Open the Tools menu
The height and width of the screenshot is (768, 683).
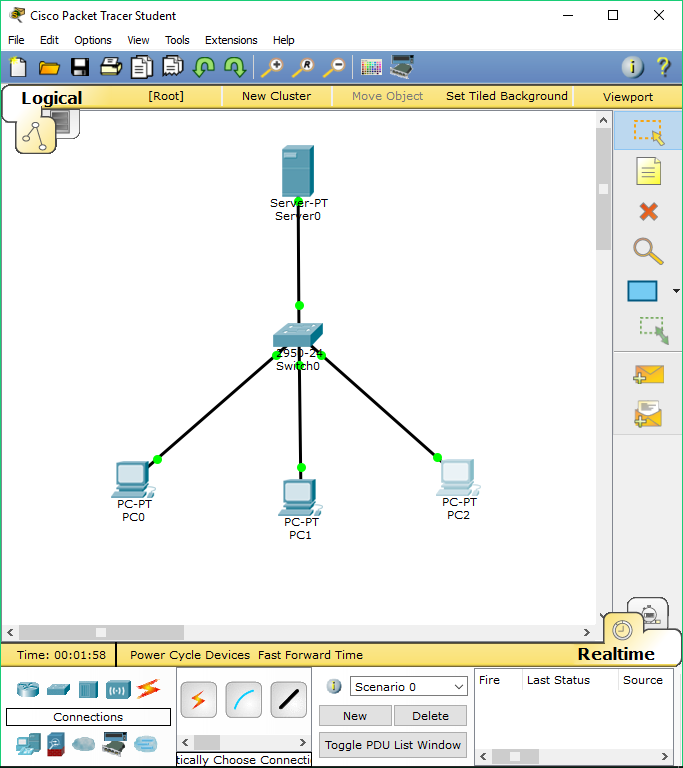pos(177,40)
